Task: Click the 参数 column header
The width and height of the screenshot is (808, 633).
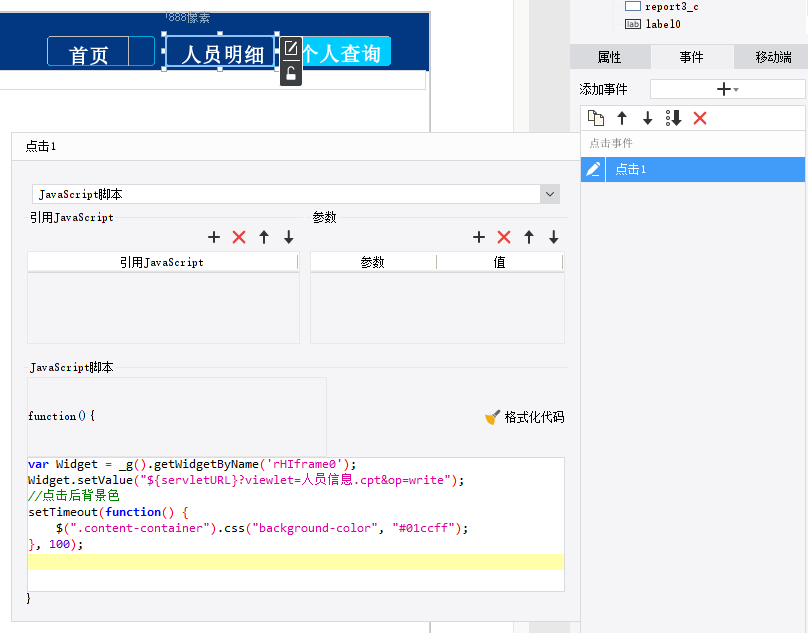Action: point(373,262)
